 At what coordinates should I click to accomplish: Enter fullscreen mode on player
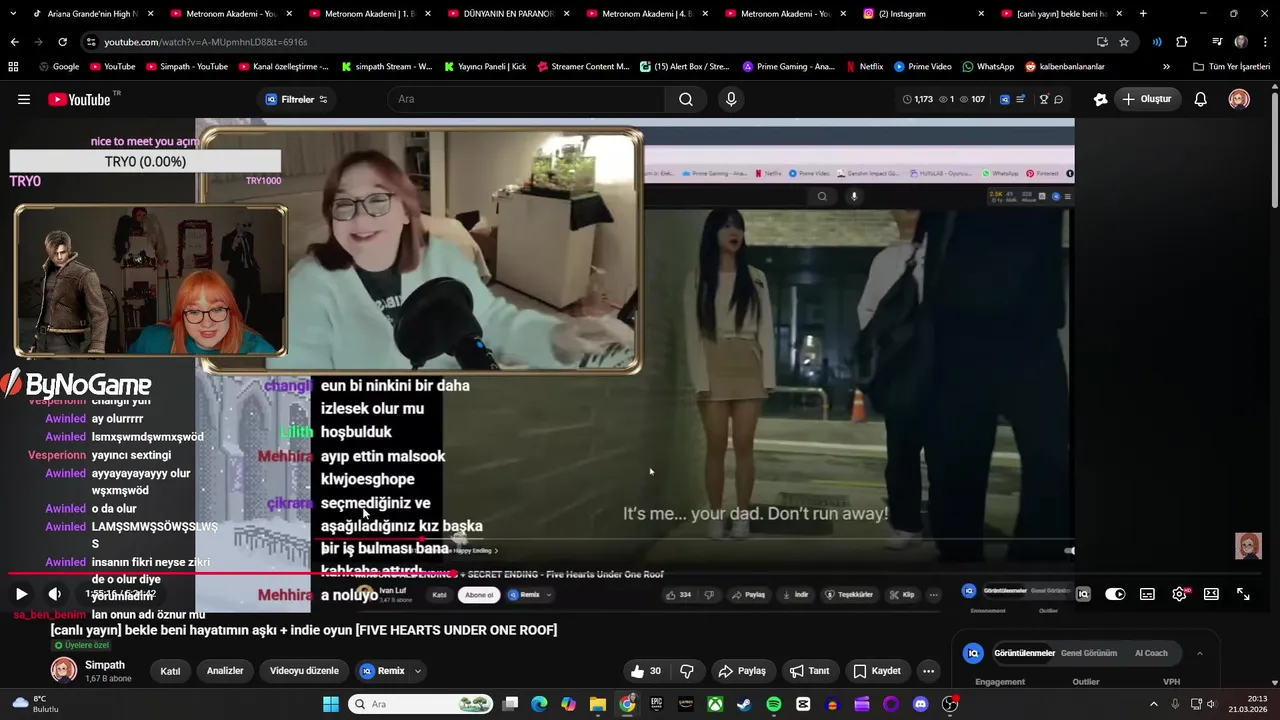click(1243, 594)
